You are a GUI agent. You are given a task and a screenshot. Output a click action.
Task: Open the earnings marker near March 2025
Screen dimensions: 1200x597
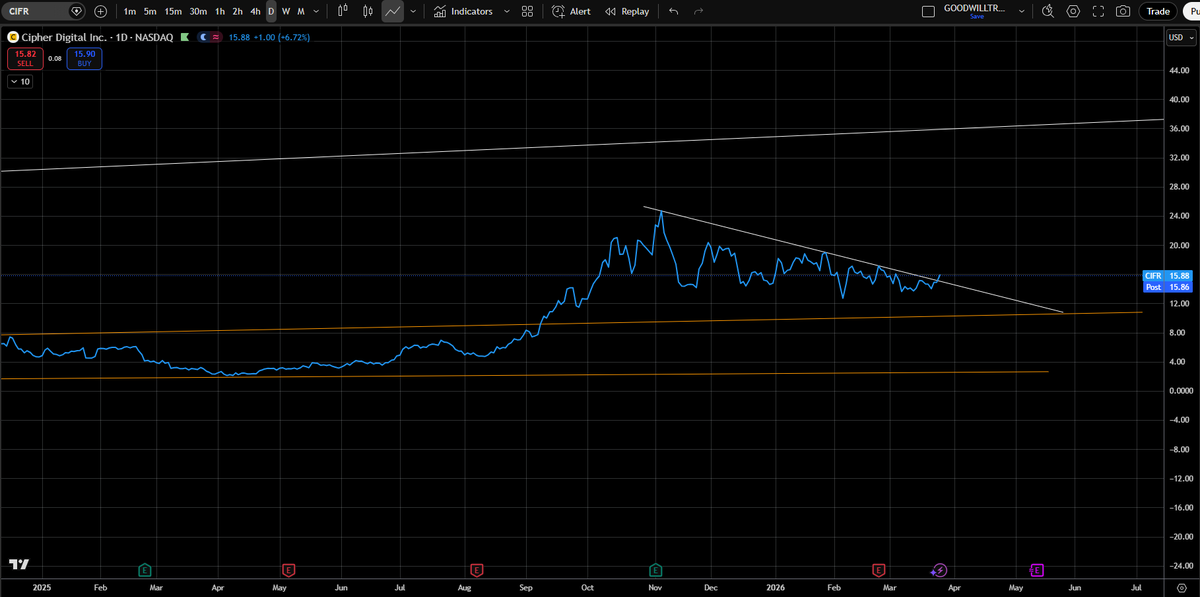(145, 570)
